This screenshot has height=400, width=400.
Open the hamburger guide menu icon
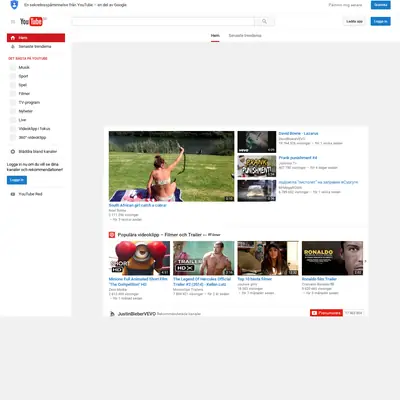pos(13,22)
